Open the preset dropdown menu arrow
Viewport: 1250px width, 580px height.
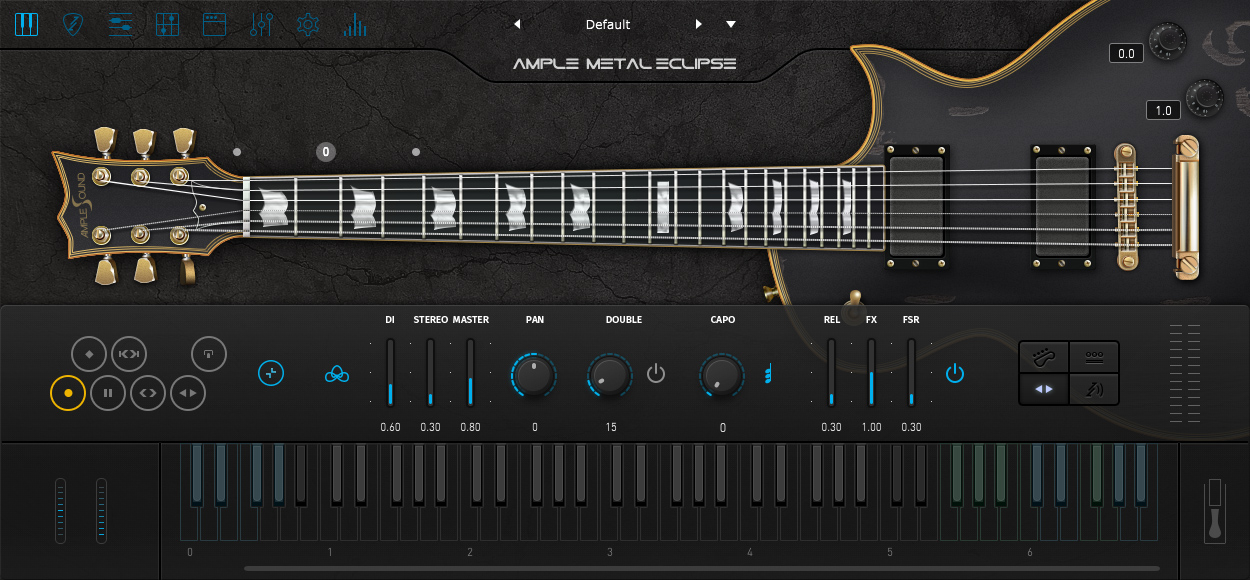point(731,24)
